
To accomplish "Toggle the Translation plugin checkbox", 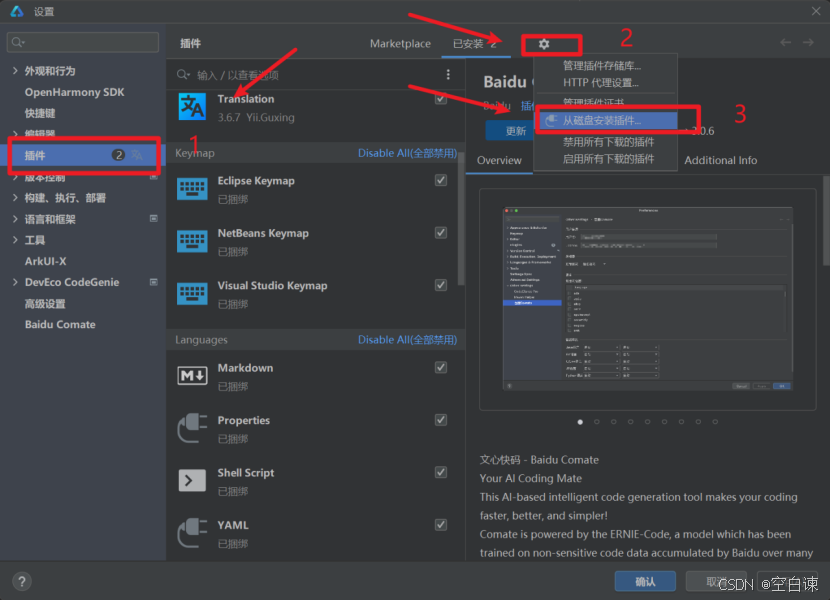I will 441,99.
